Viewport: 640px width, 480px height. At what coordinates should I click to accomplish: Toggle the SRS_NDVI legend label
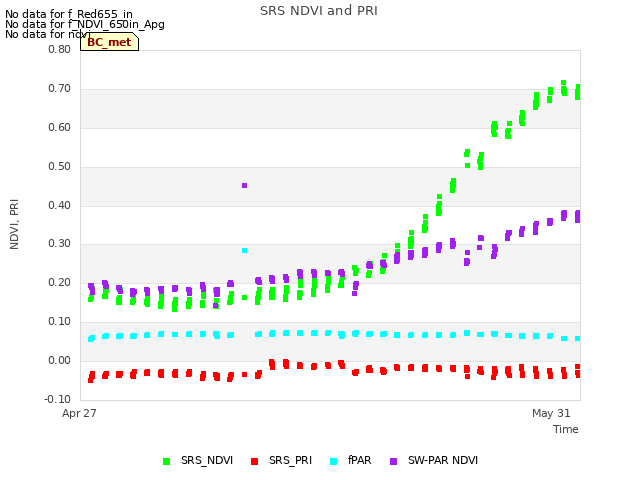pos(207,460)
